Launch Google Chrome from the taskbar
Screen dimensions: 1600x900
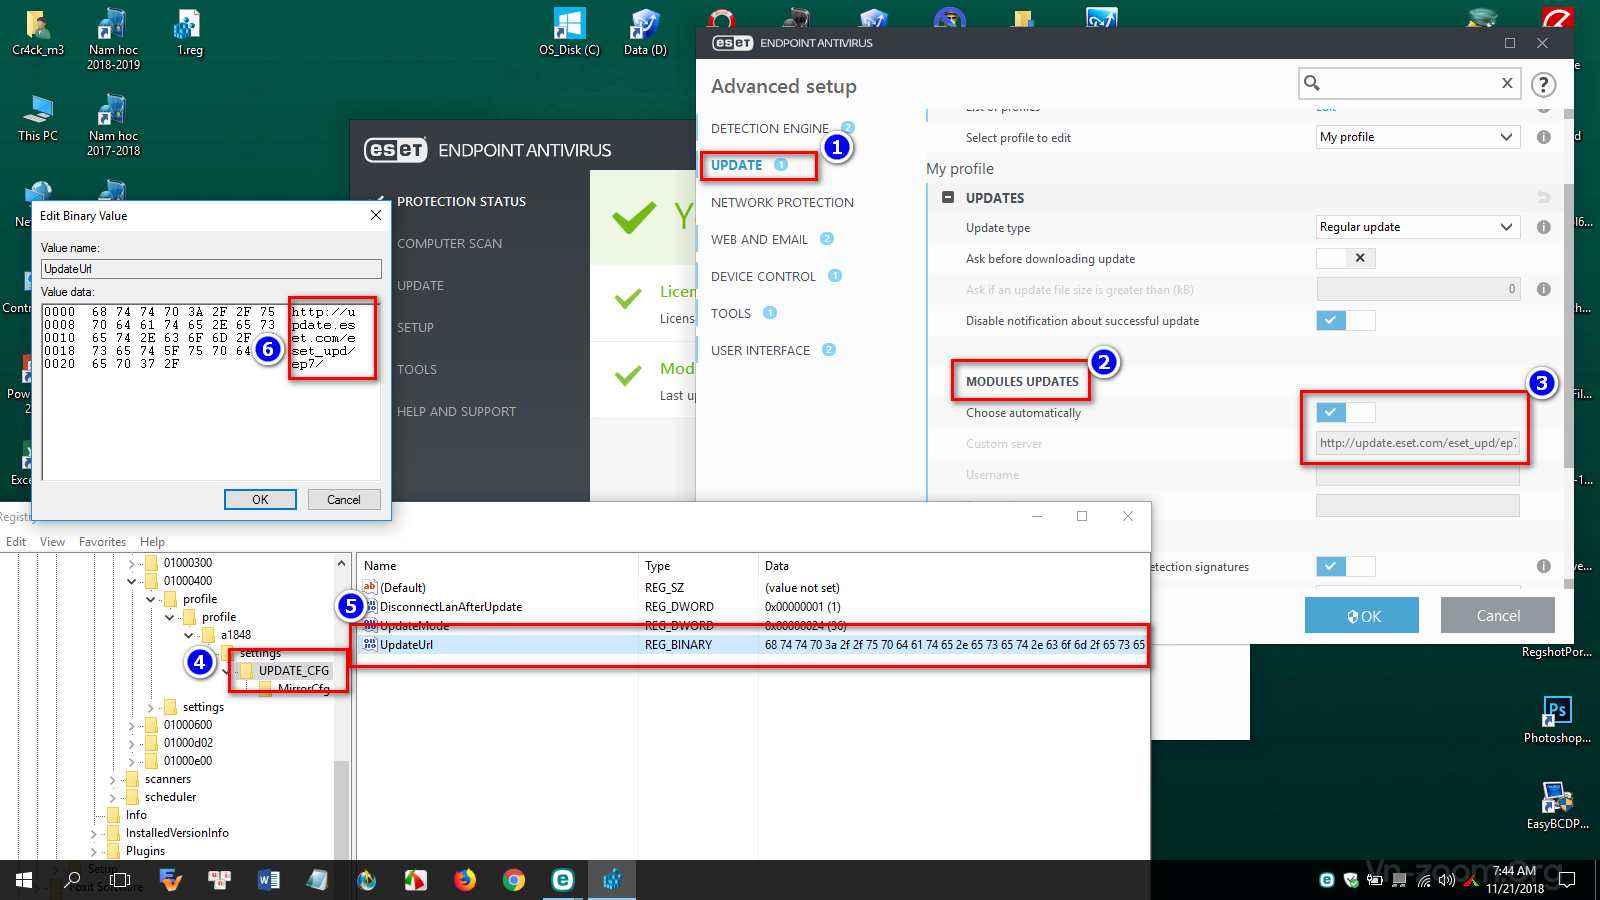click(x=514, y=880)
